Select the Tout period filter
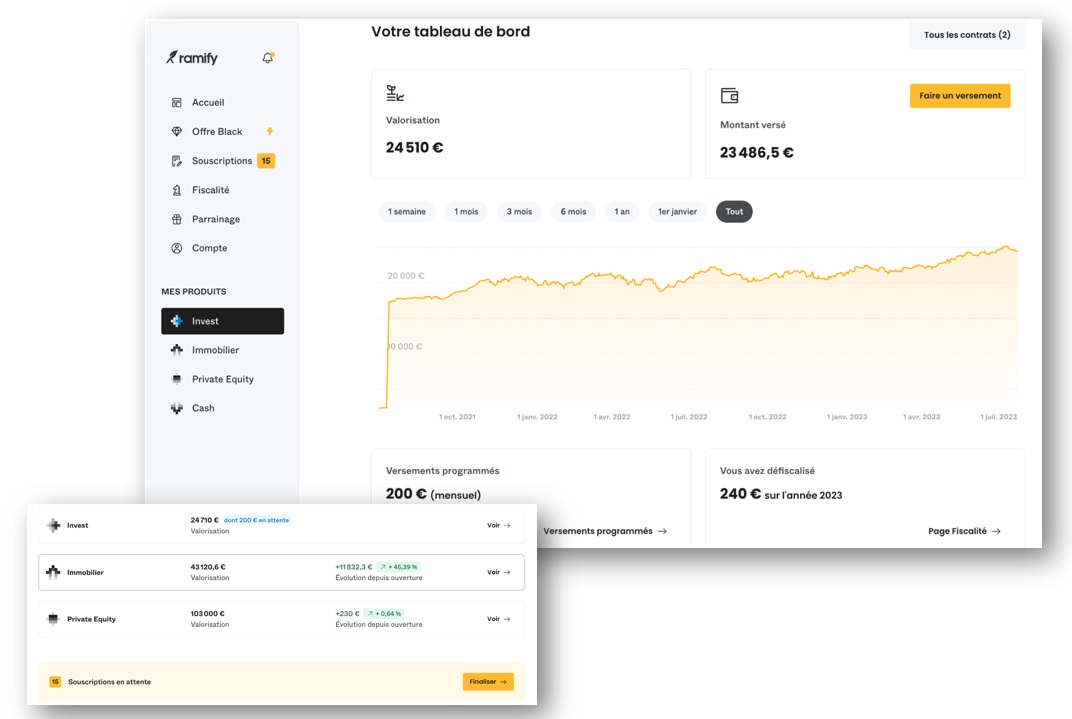The image size is (1072, 719). (x=734, y=212)
